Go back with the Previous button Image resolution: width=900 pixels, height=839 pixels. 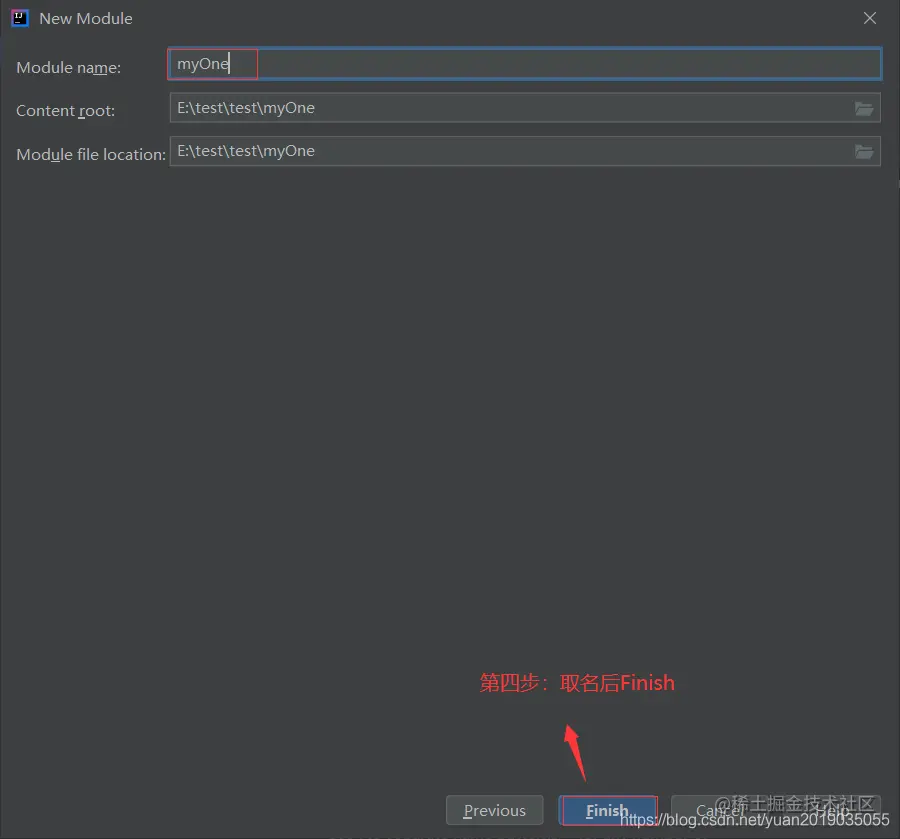pyautogui.click(x=495, y=810)
